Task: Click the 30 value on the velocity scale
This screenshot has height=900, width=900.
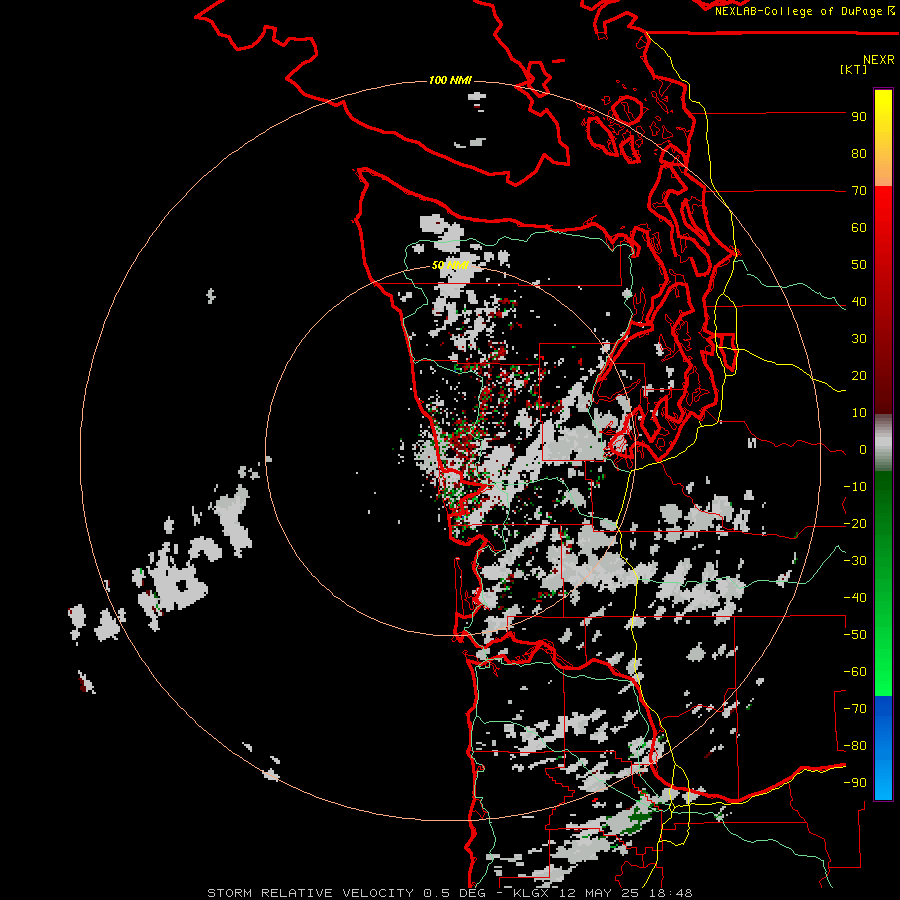Action: point(859,339)
